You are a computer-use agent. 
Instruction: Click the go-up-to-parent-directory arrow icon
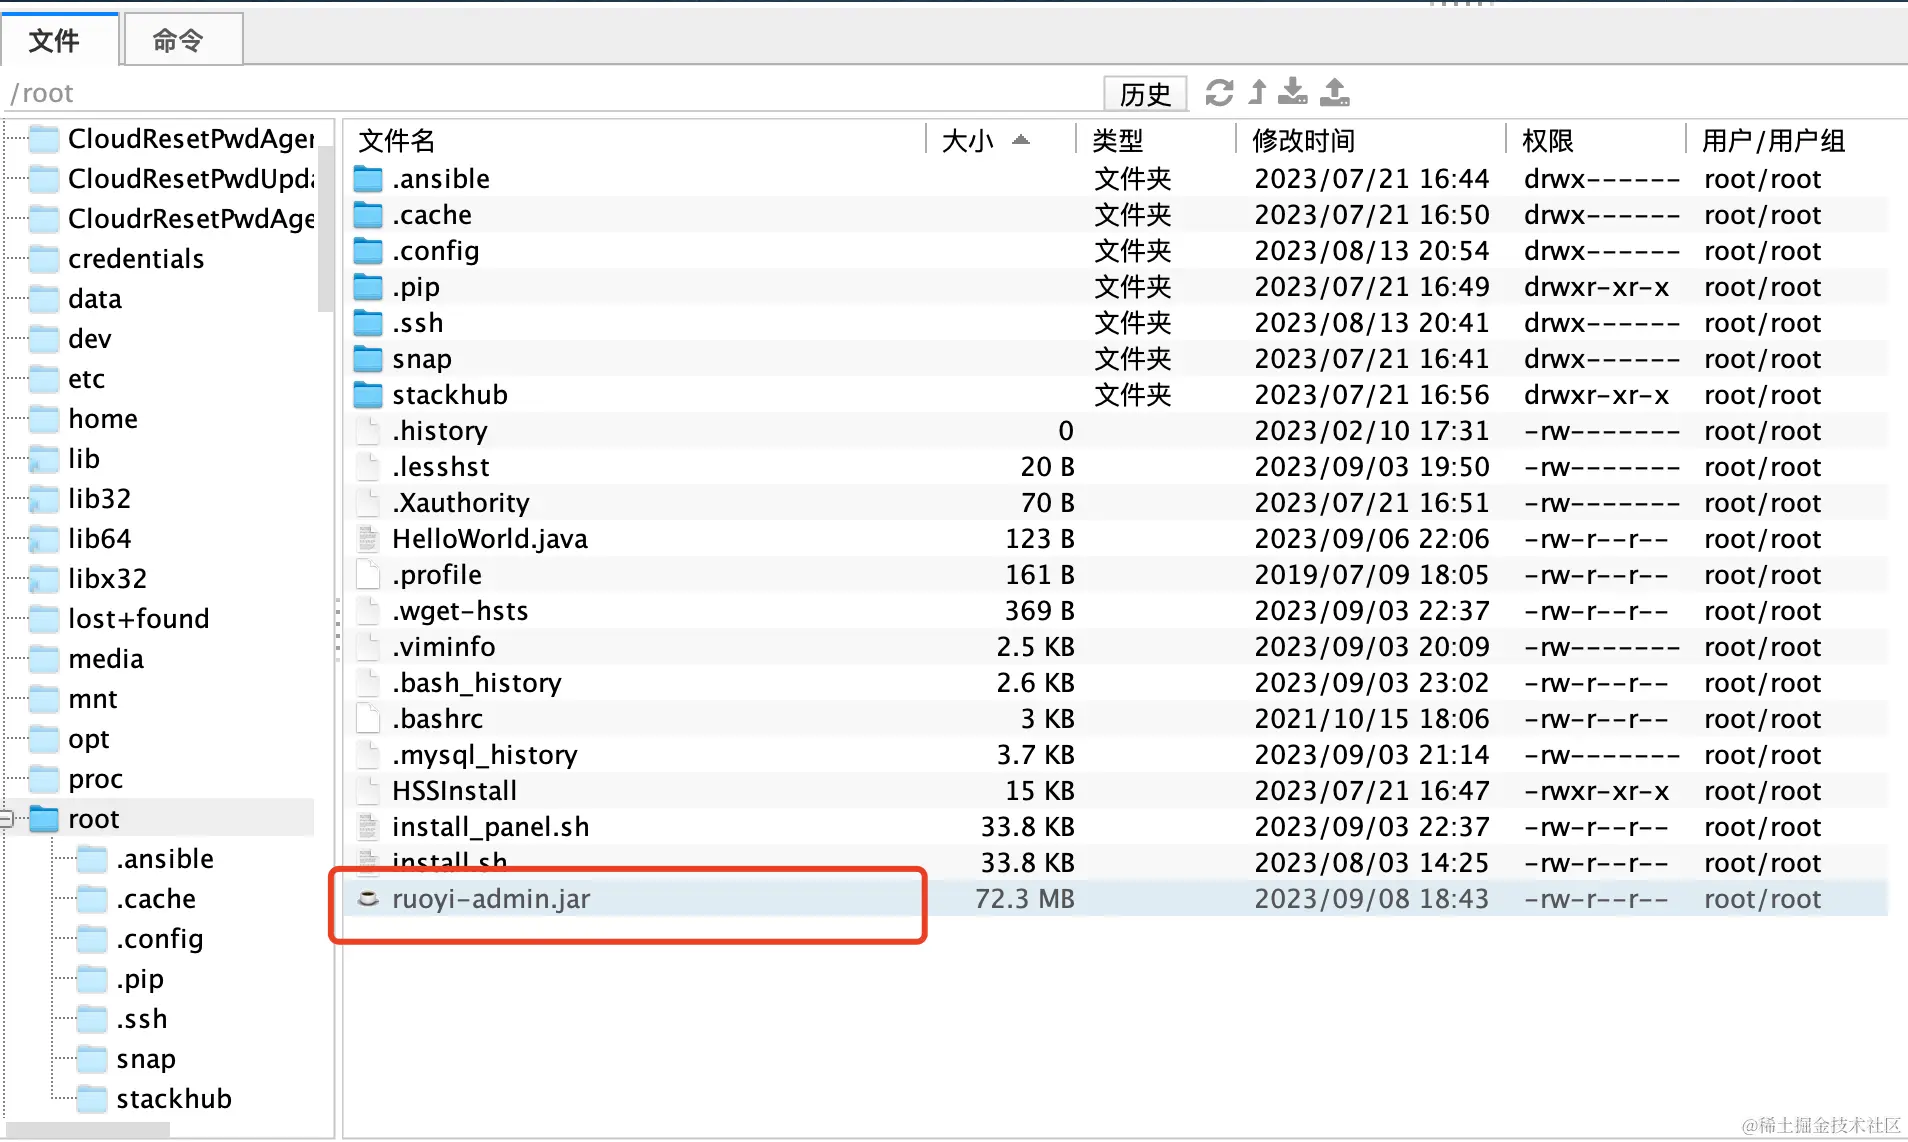click(1257, 92)
